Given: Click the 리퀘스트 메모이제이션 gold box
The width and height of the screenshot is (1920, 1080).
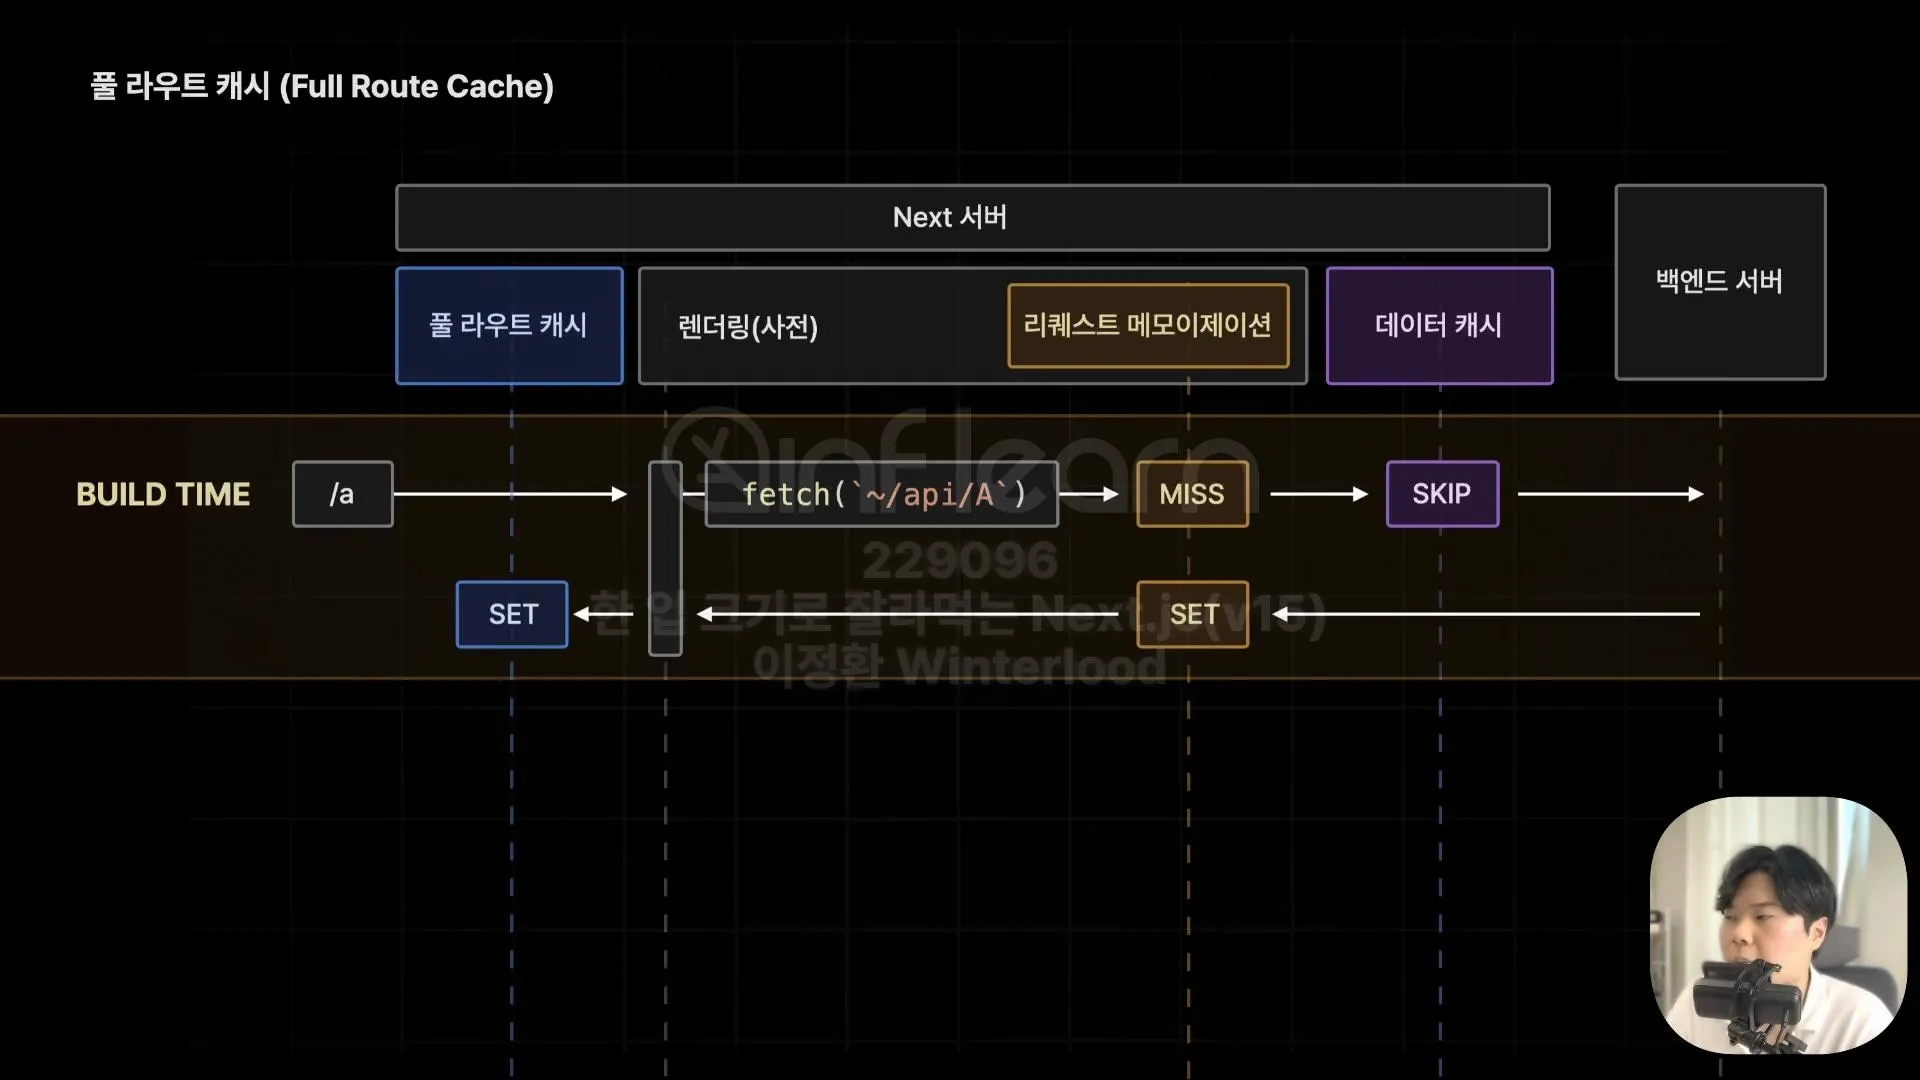Looking at the screenshot, I should tap(1148, 326).
